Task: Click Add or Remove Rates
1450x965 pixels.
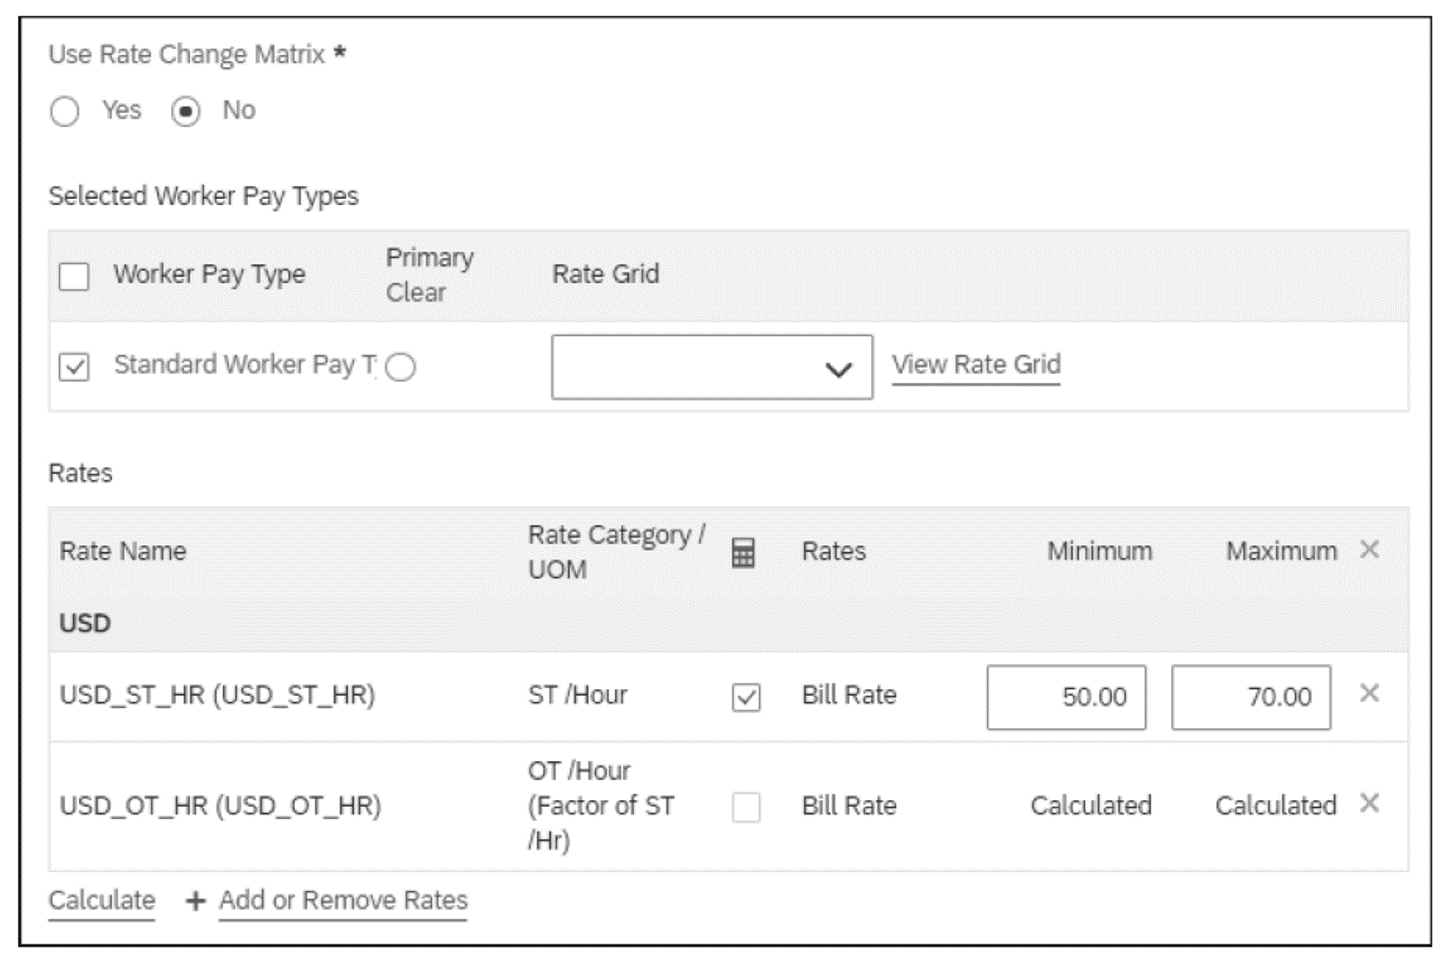Action: click(343, 901)
